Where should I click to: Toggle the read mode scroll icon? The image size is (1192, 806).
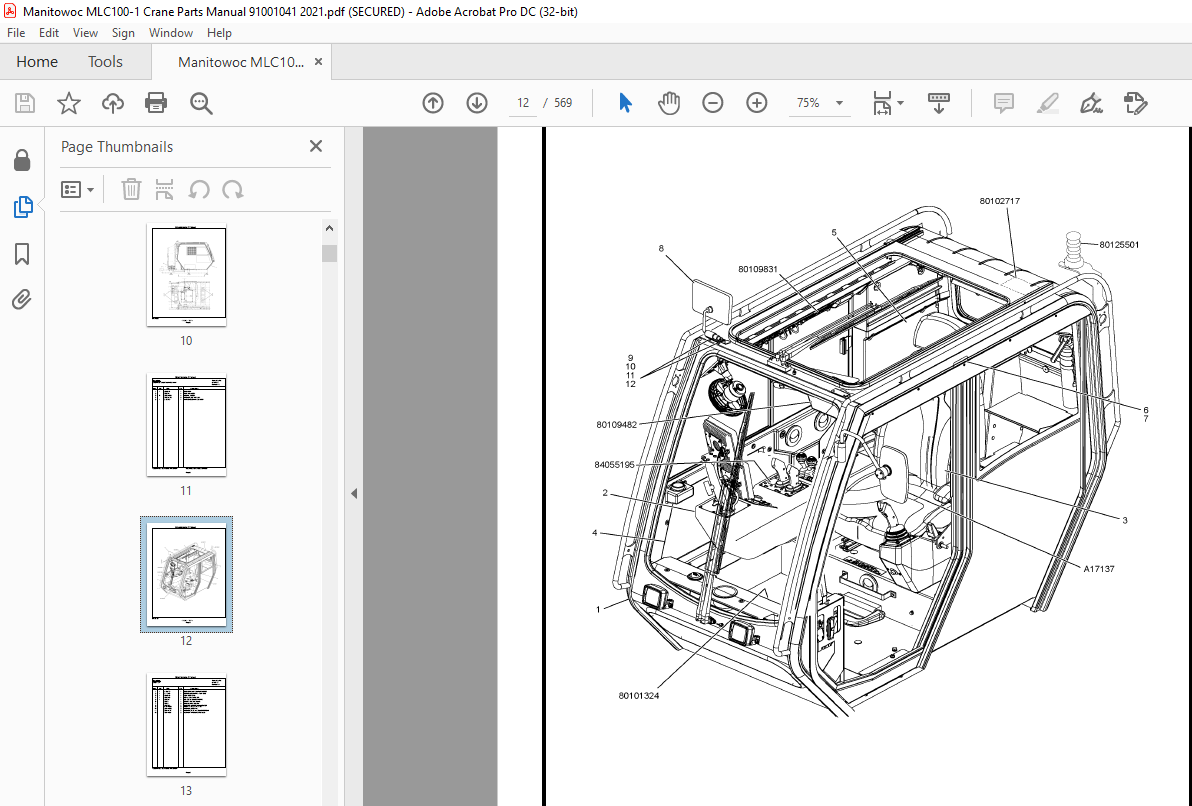(x=939, y=103)
